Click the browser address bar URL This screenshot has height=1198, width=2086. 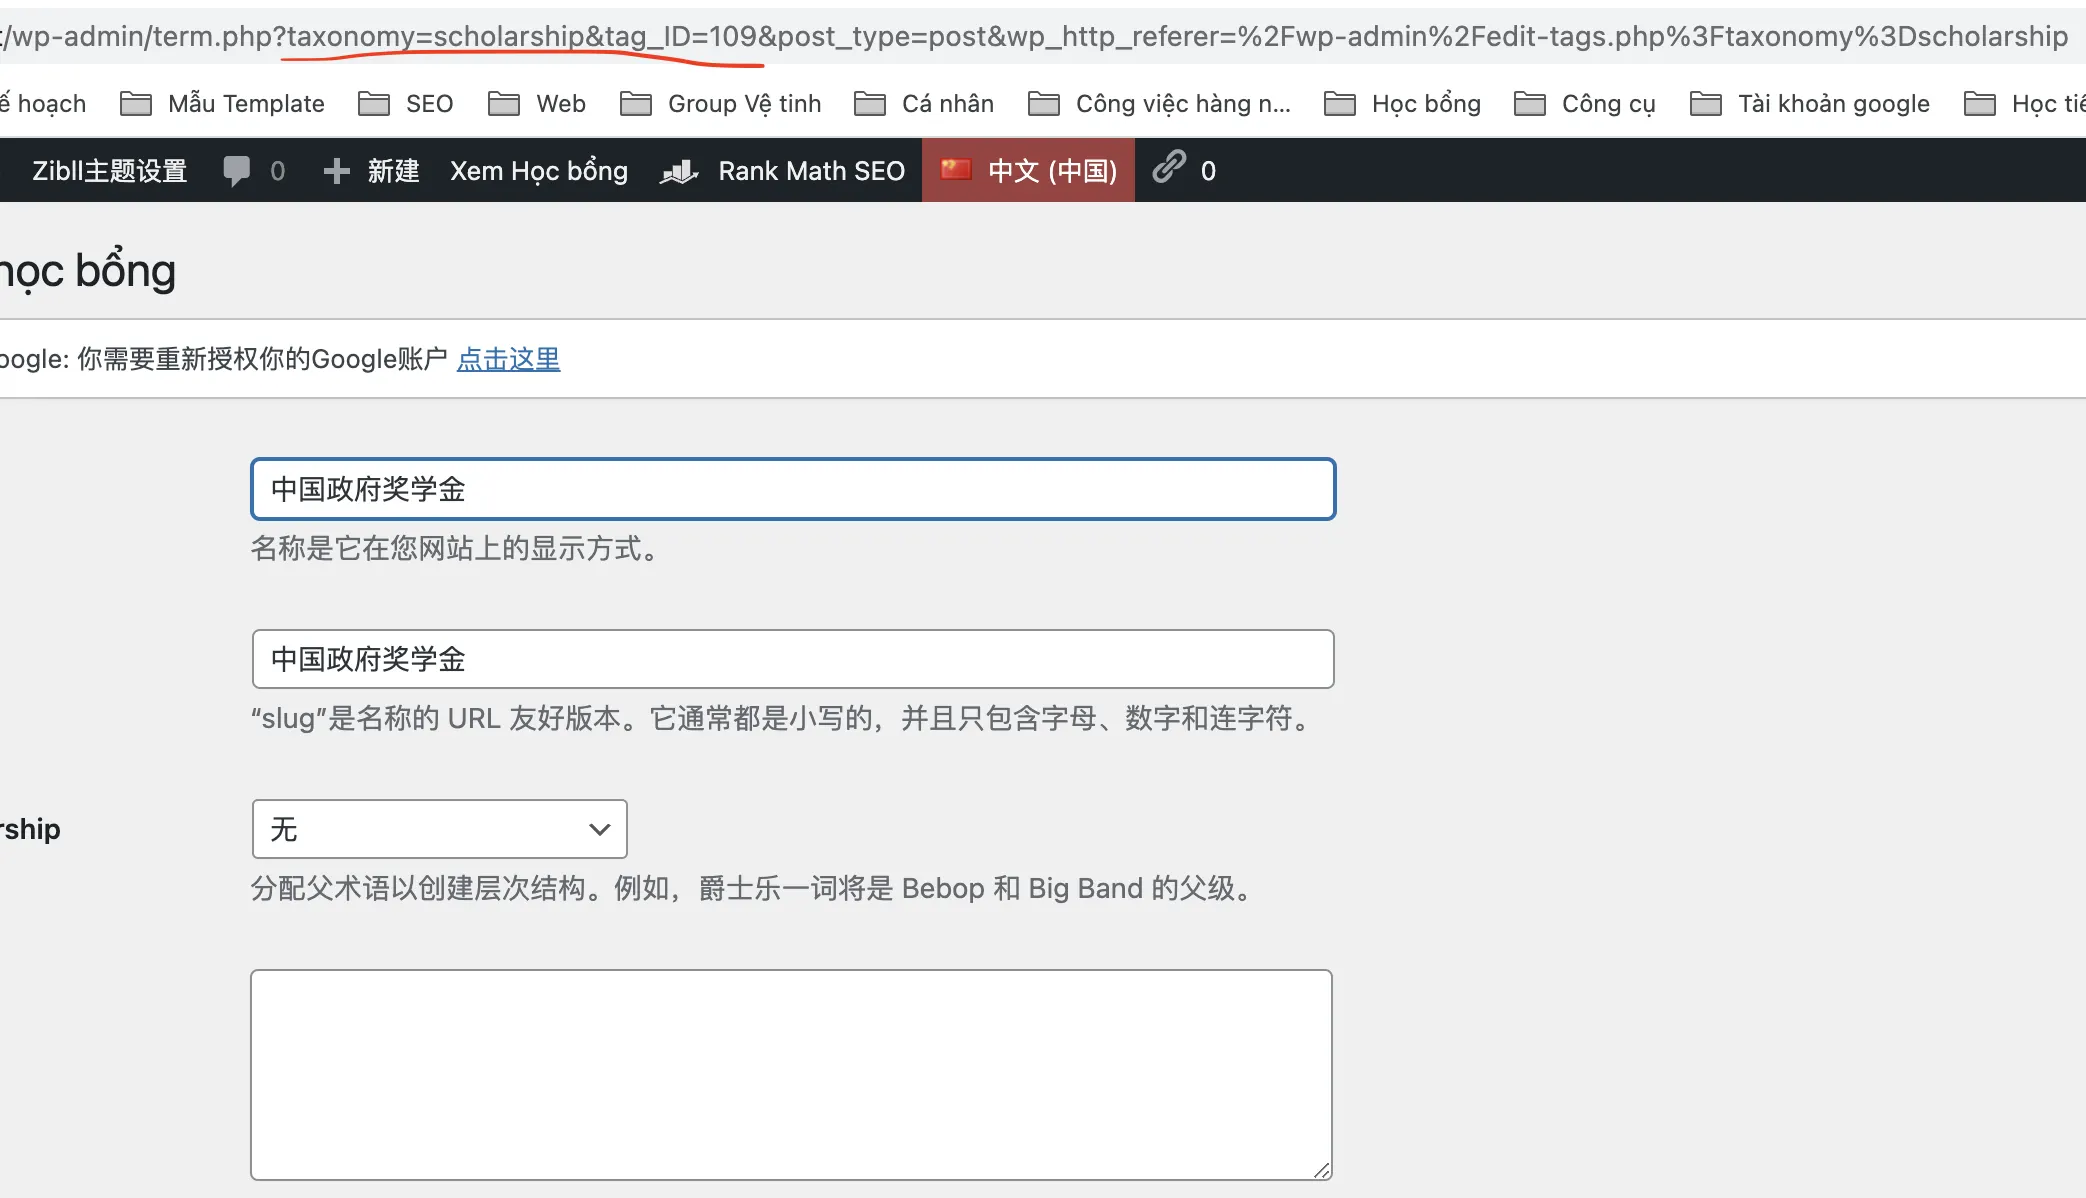1035,36
